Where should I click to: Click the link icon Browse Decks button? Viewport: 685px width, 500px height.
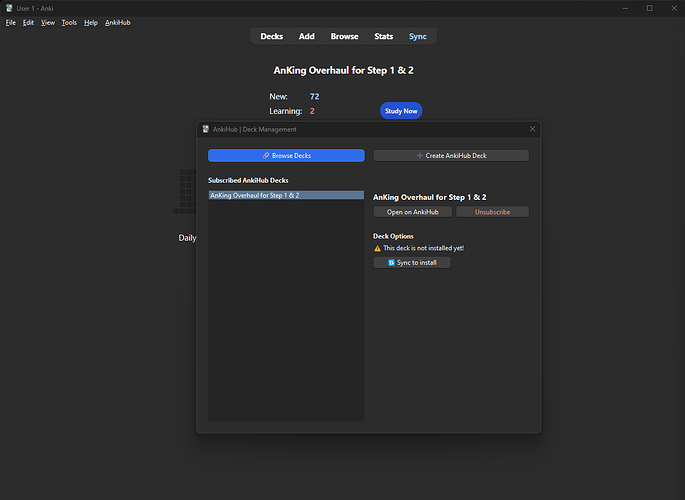point(286,156)
